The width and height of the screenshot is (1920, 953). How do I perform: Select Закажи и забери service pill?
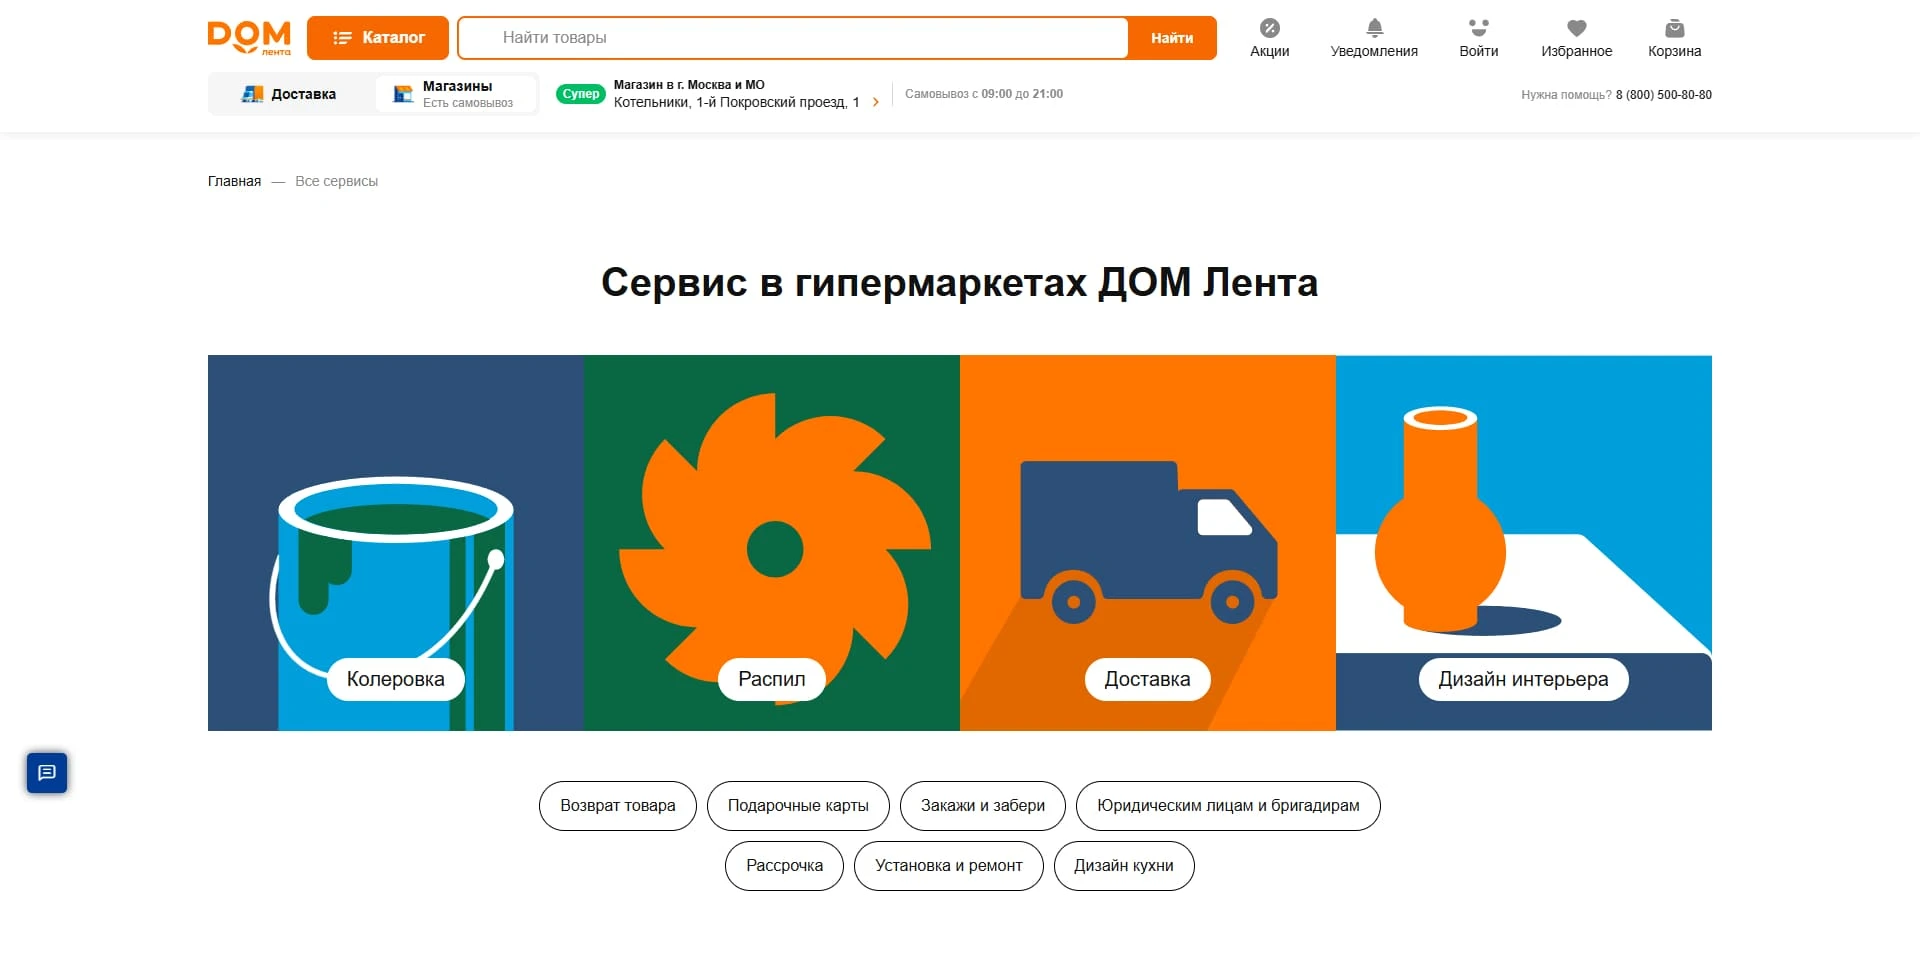point(983,806)
